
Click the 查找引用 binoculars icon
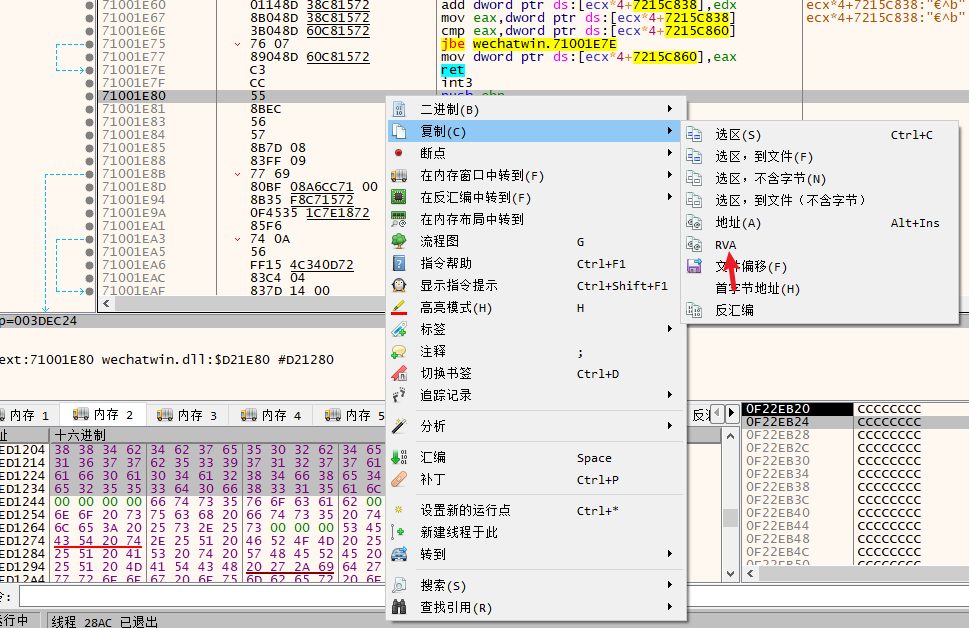(399, 607)
